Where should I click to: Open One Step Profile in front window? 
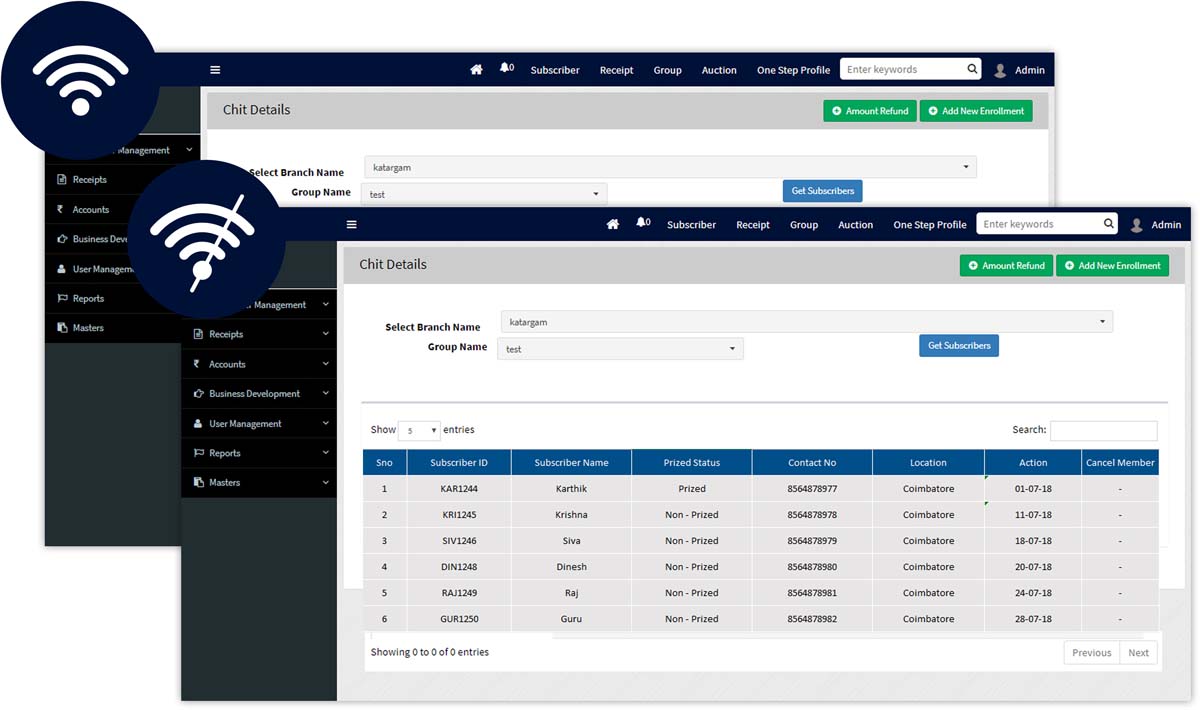pyautogui.click(x=930, y=225)
